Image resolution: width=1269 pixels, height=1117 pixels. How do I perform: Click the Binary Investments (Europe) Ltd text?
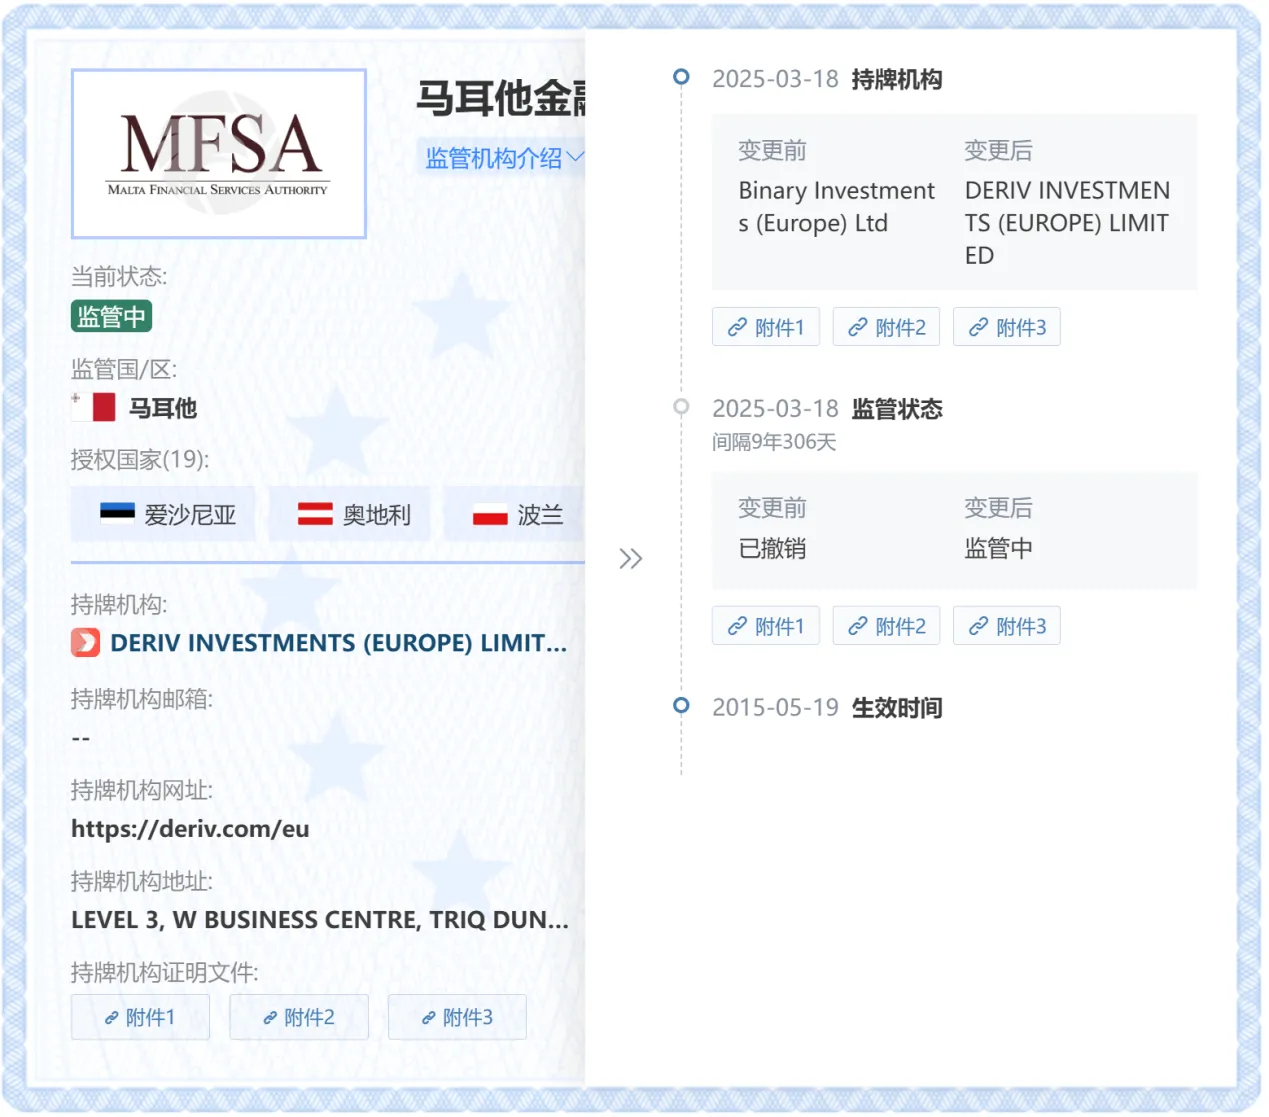[x=836, y=207]
